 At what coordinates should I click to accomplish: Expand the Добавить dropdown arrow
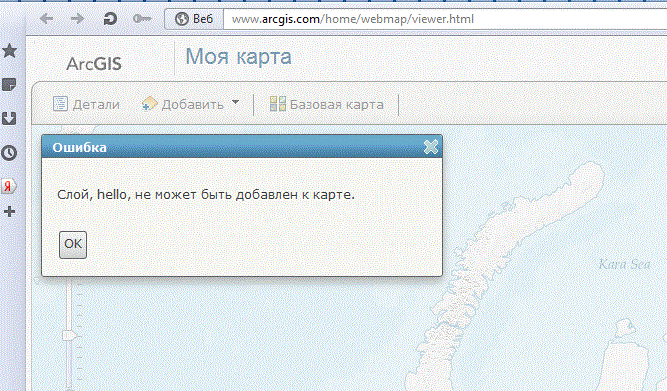point(235,103)
